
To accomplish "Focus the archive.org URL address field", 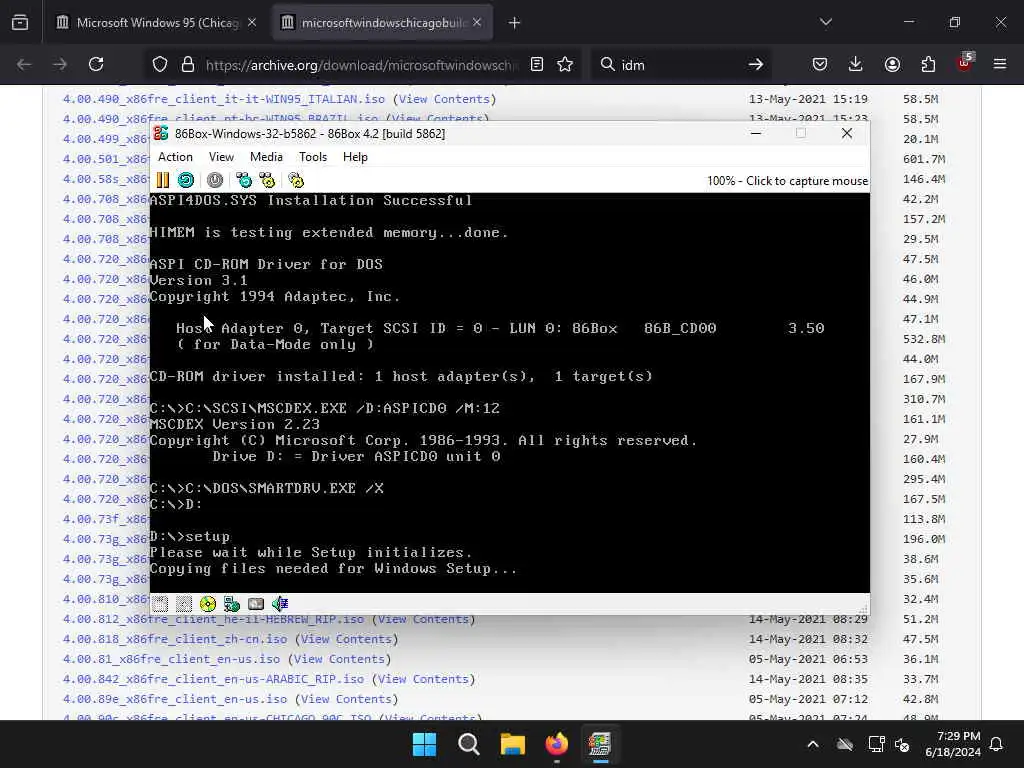I will [x=361, y=65].
